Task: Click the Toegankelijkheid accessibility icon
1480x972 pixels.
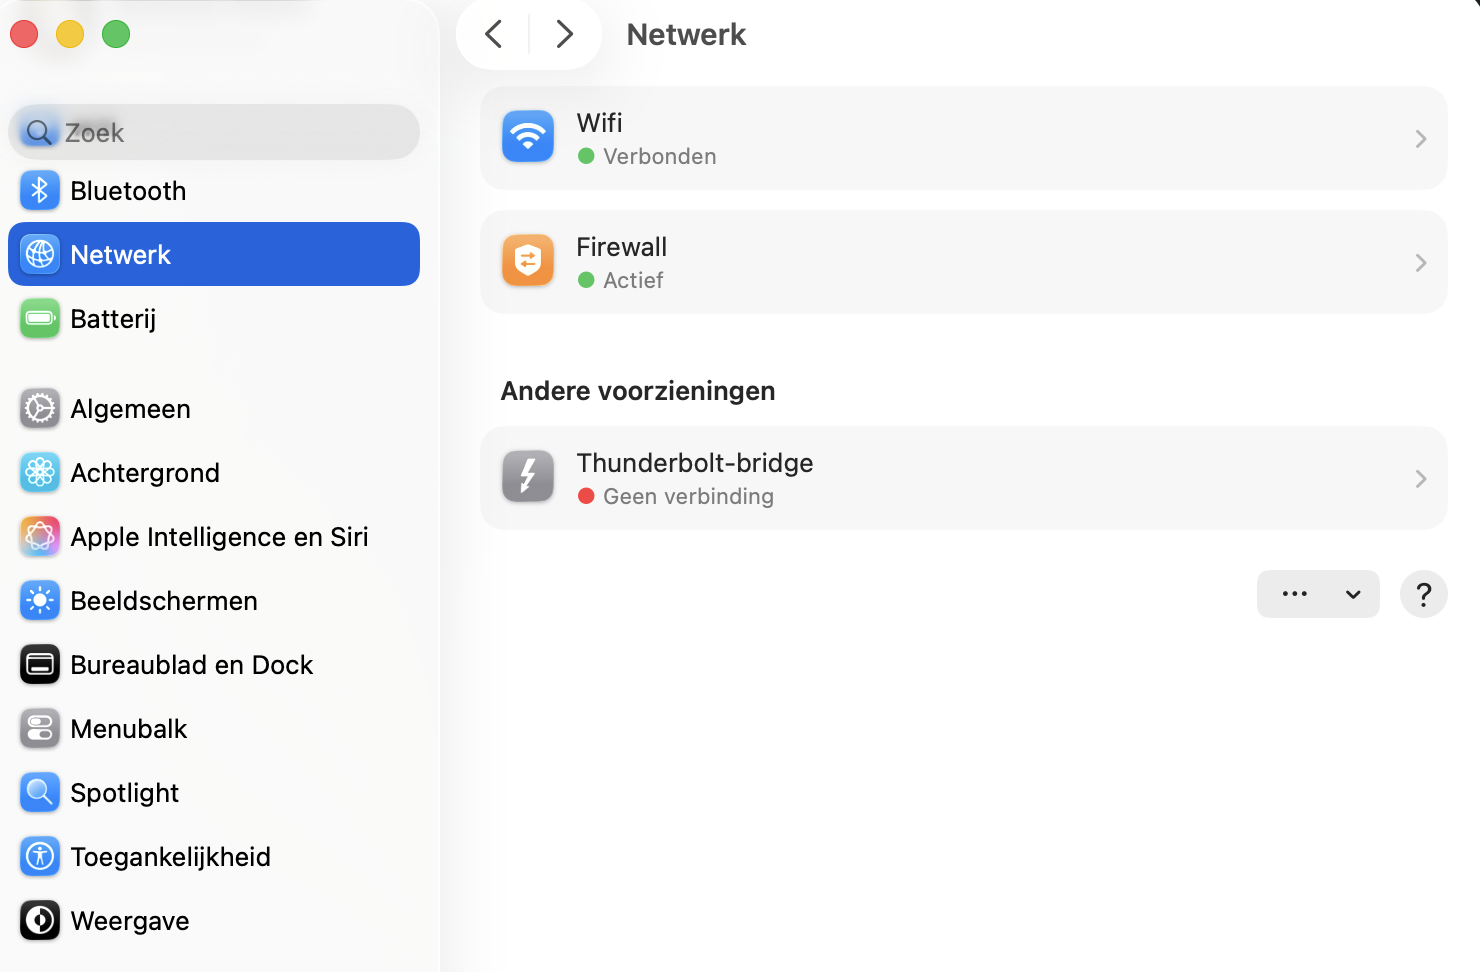Action: (39, 856)
